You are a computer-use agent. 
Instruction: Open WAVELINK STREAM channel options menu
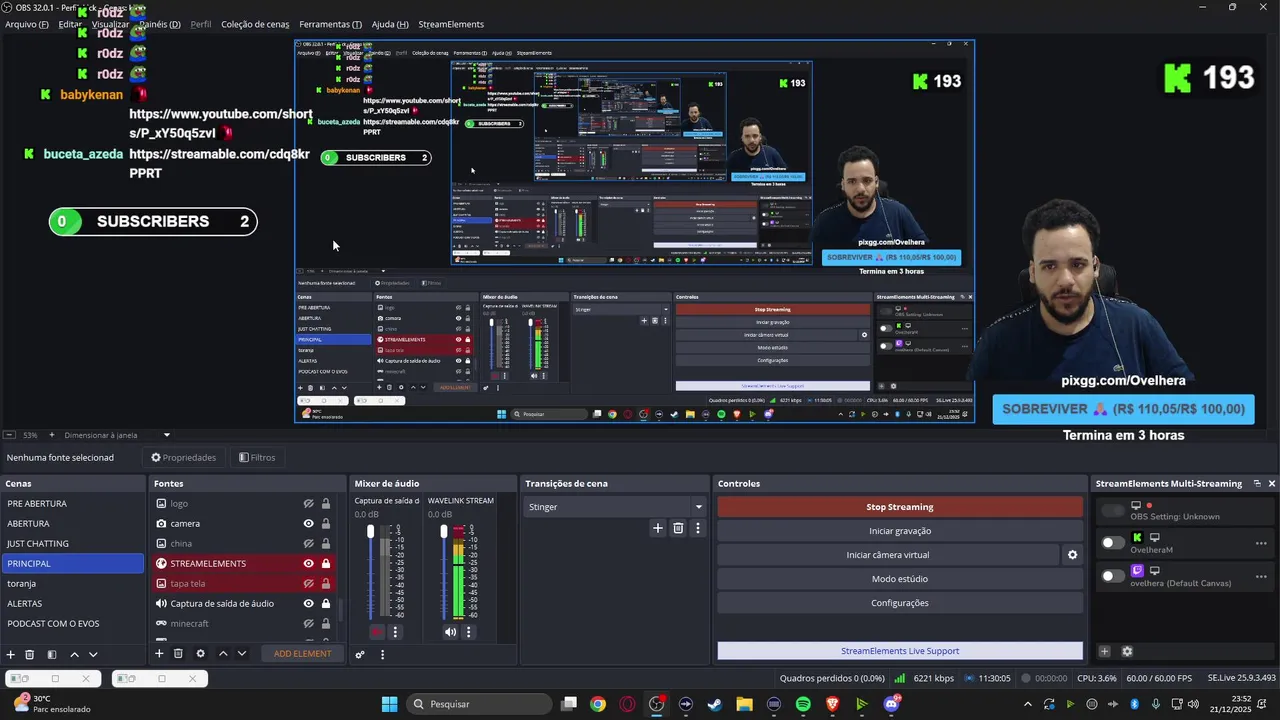point(468,632)
